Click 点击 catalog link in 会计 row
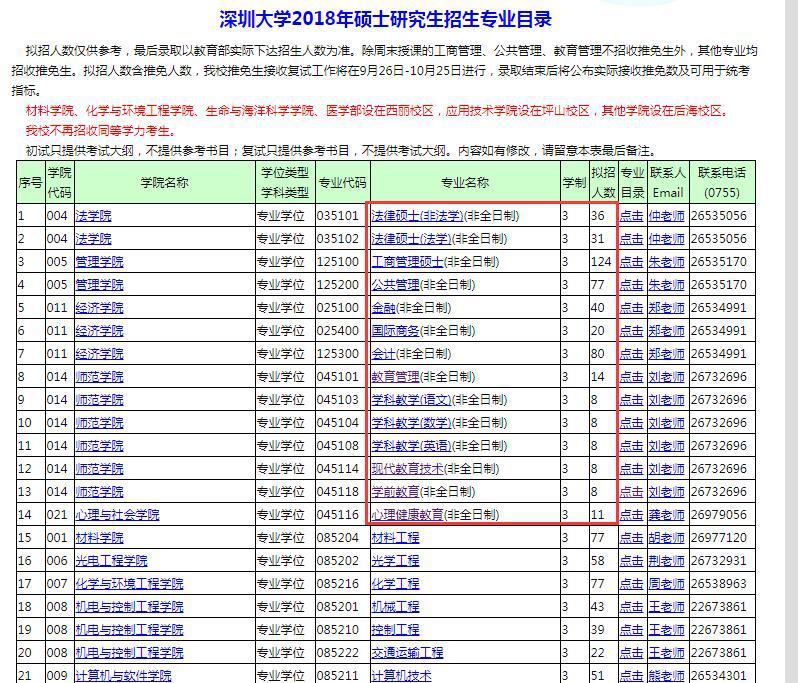 [x=632, y=354]
